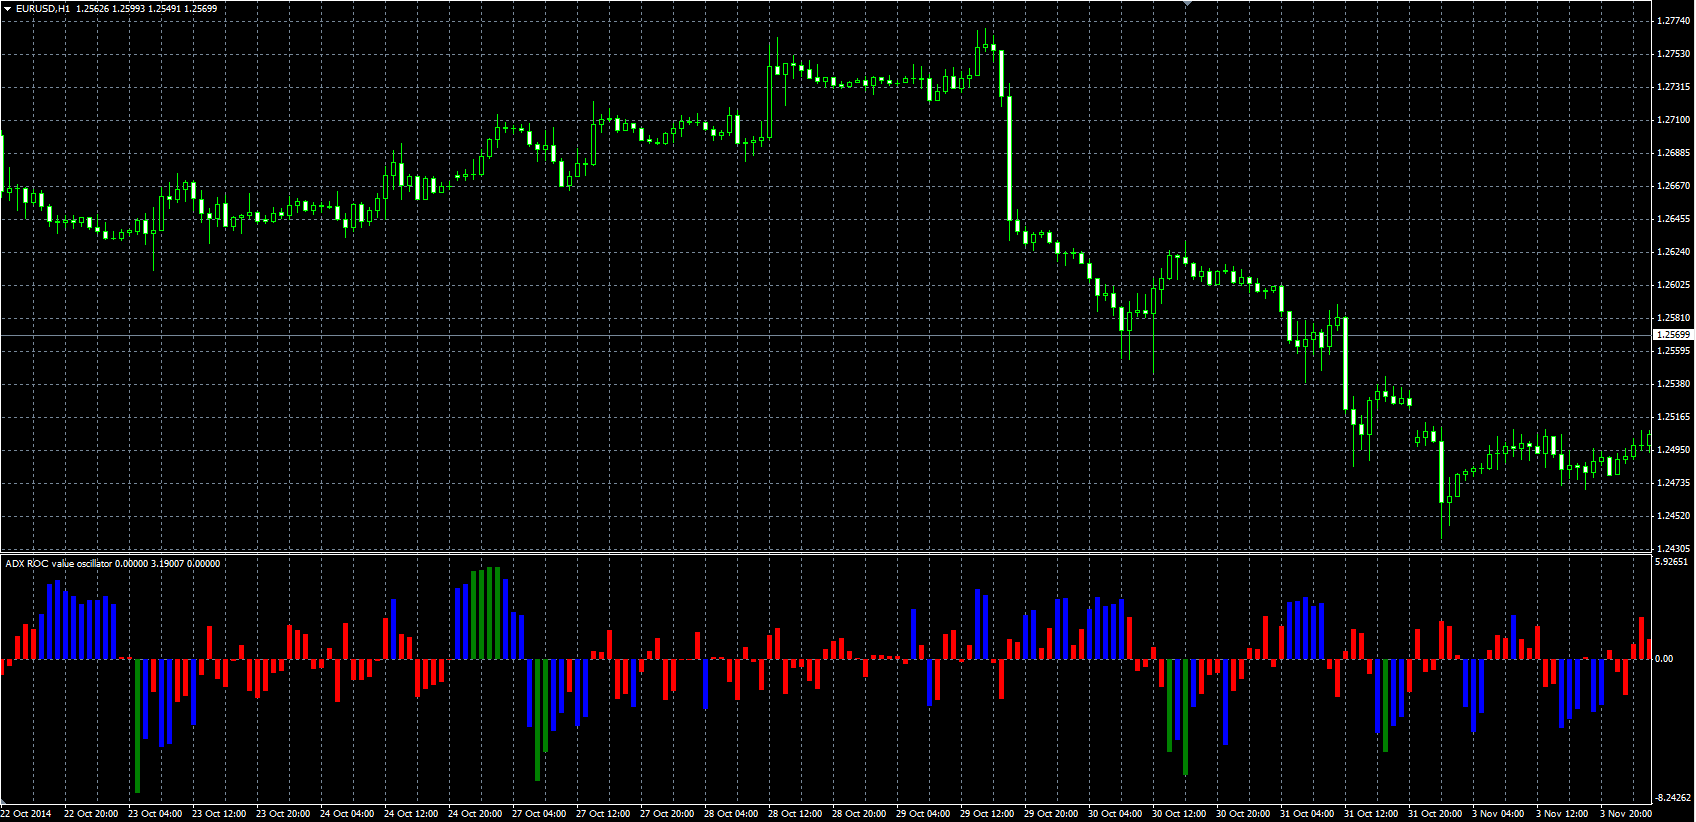Image resolution: width=1696 pixels, height=822 pixels.
Task: Click the 24 Oct 04:00 time label
Action: pos(347,814)
